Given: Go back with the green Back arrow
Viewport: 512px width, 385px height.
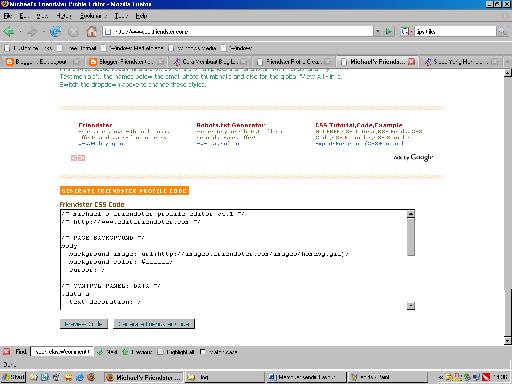Looking at the screenshot, I should tap(9, 32).
